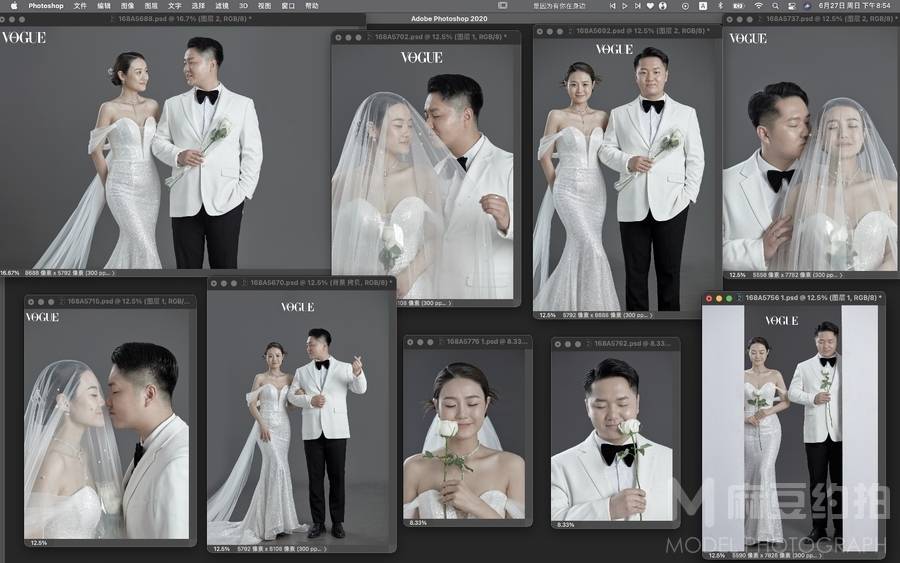Click the 12.5% zoom field in 168A5737.psd
900x563 pixels.
[x=738, y=275]
